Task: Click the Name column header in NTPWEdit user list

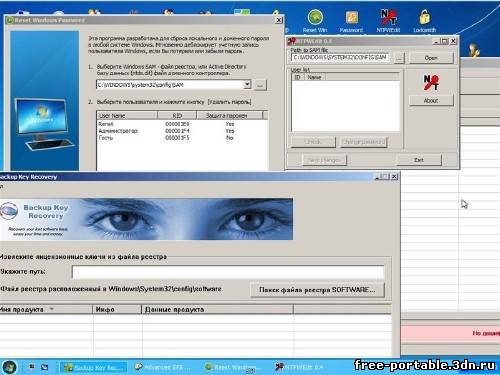Action: click(315, 77)
